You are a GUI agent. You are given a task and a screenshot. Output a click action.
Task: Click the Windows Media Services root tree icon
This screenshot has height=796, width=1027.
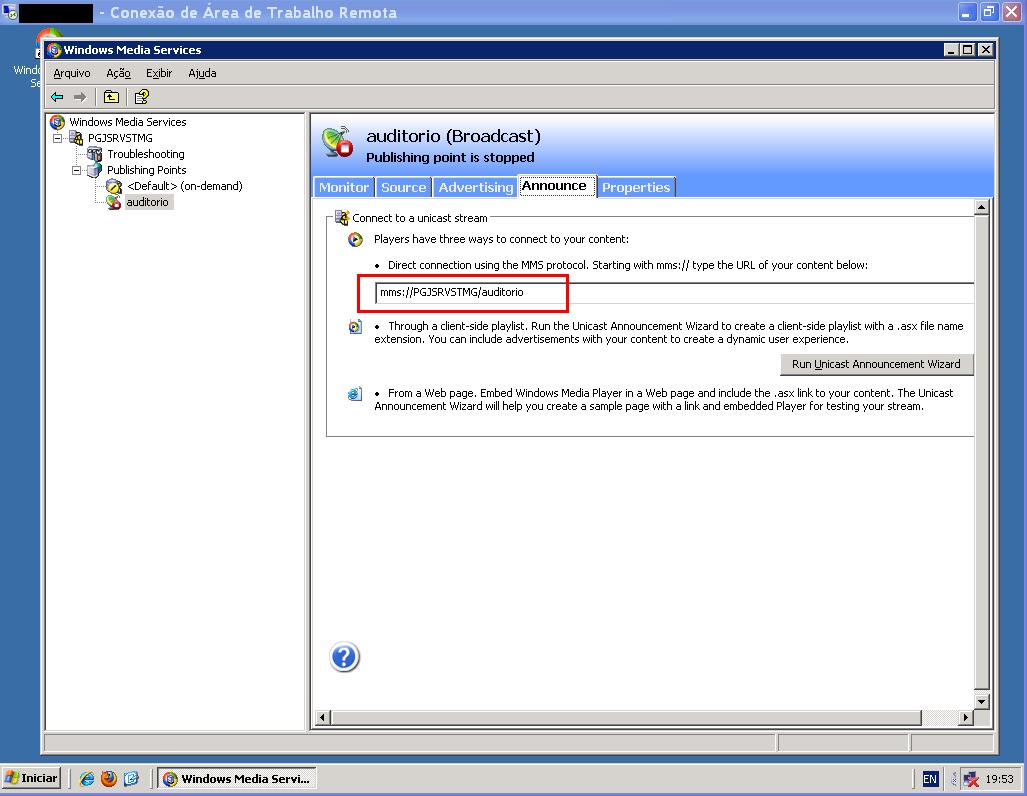[58, 122]
